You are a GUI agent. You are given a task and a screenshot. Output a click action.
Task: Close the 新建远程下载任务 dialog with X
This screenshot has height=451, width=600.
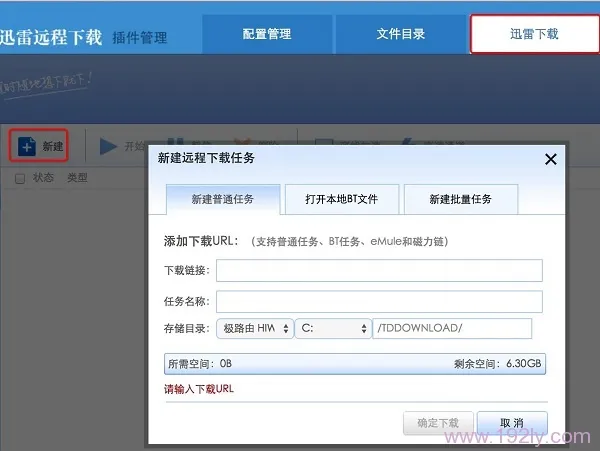pyautogui.click(x=550, y=159)
